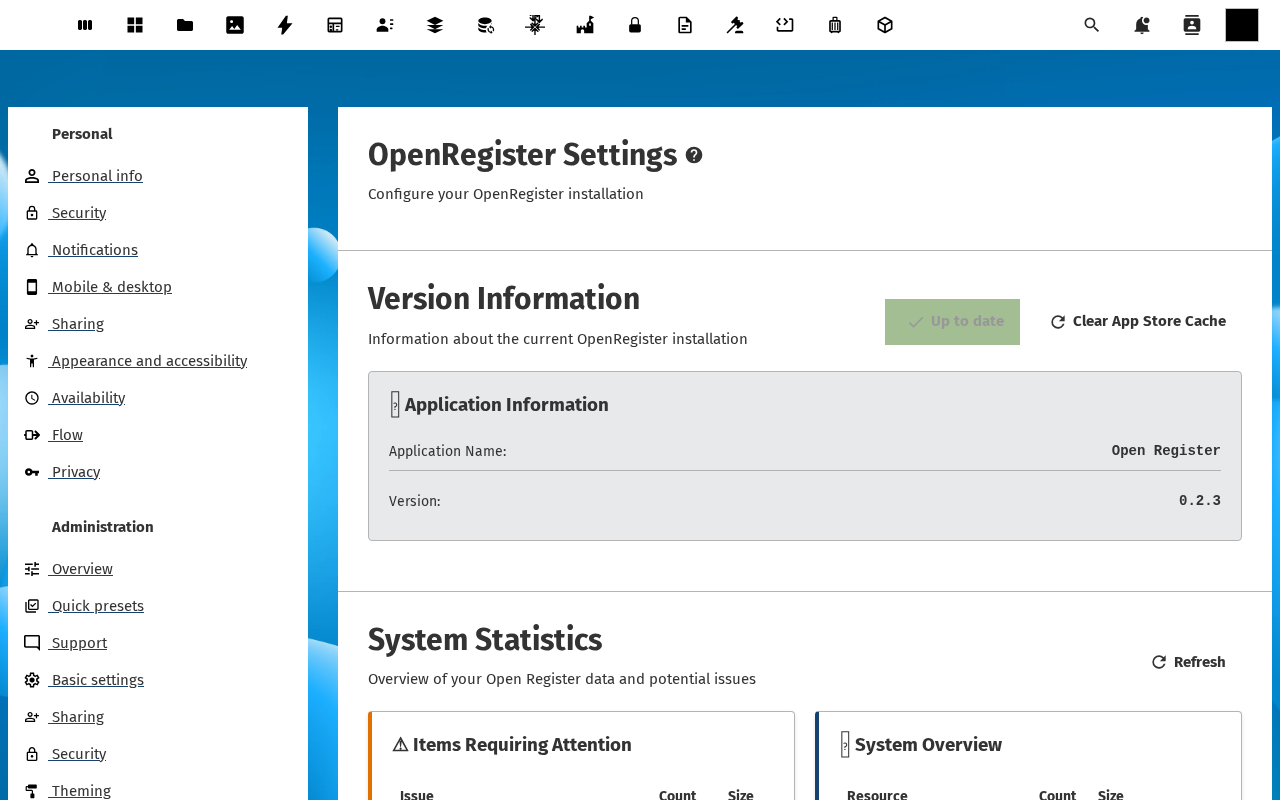Open Support admin page
Viewport: 1280px width, 800px height.
pyautogui.click(x=79, y=643)
